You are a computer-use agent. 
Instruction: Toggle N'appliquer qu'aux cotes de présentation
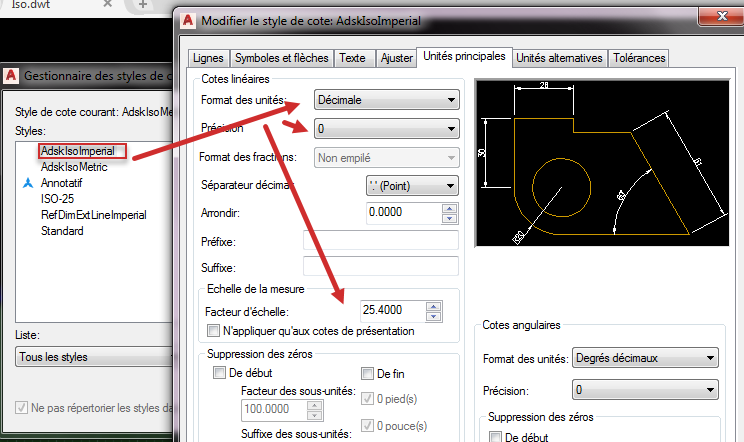tap(214, 331)
